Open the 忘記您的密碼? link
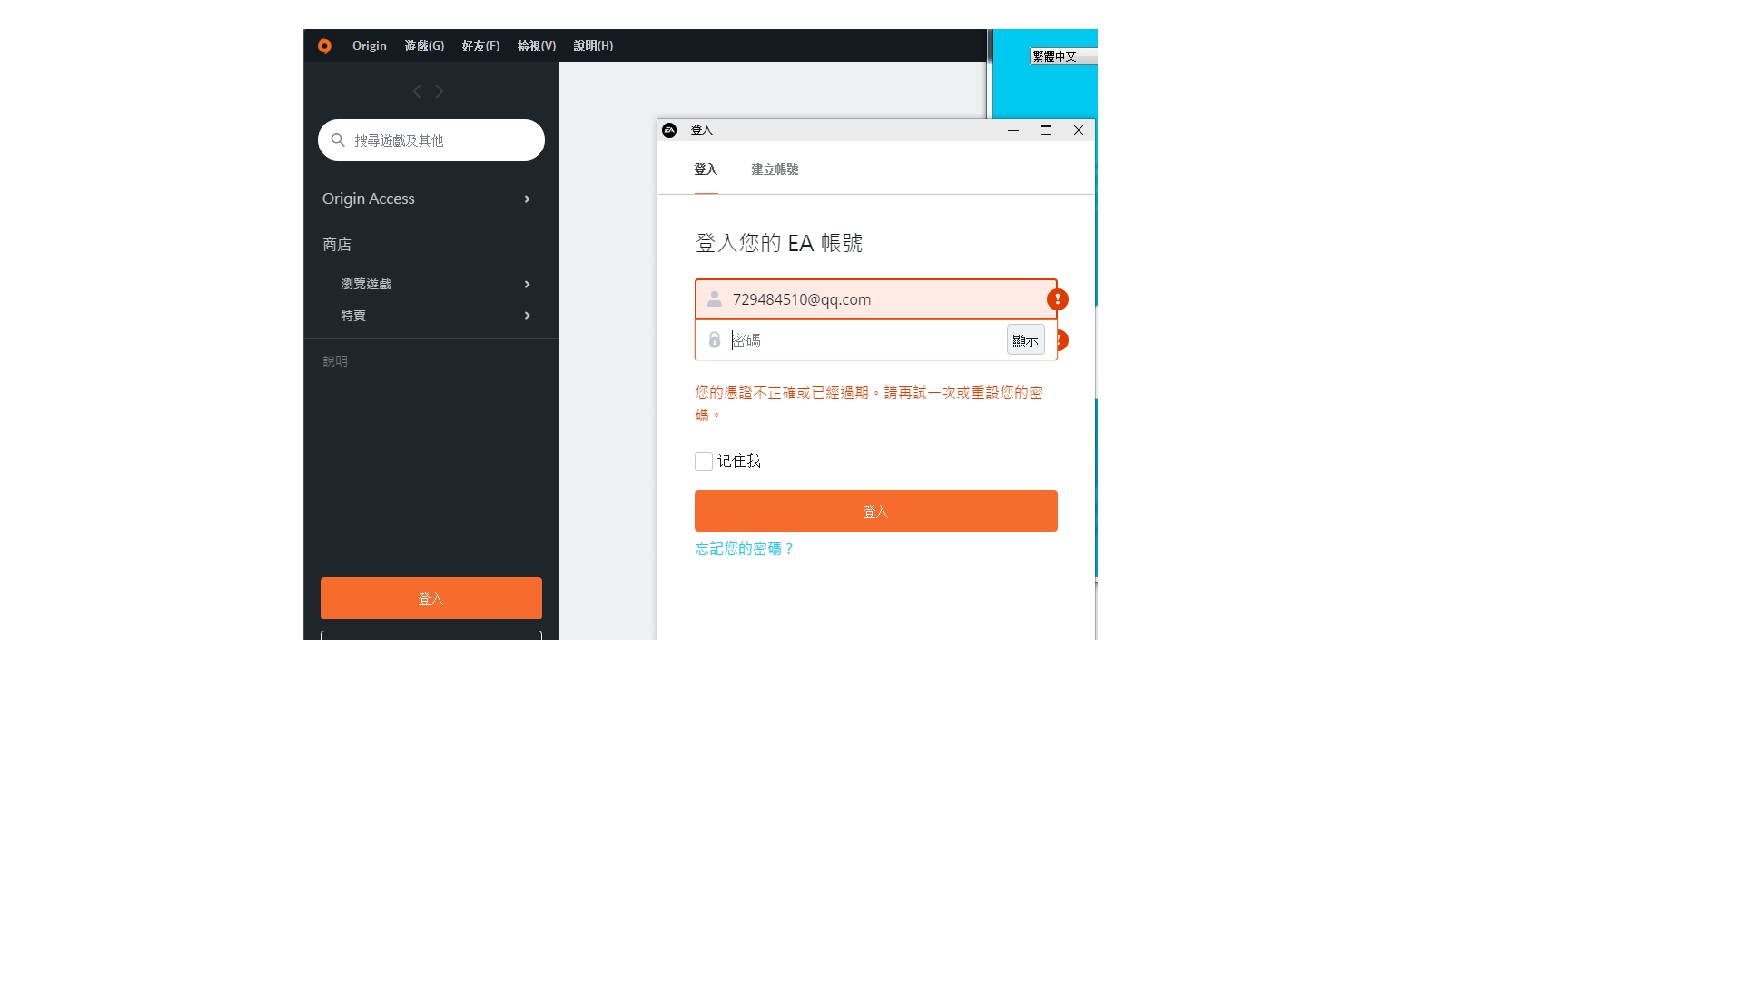The width and height of the screenshot is (1743, 999). (x=745, y=549)
